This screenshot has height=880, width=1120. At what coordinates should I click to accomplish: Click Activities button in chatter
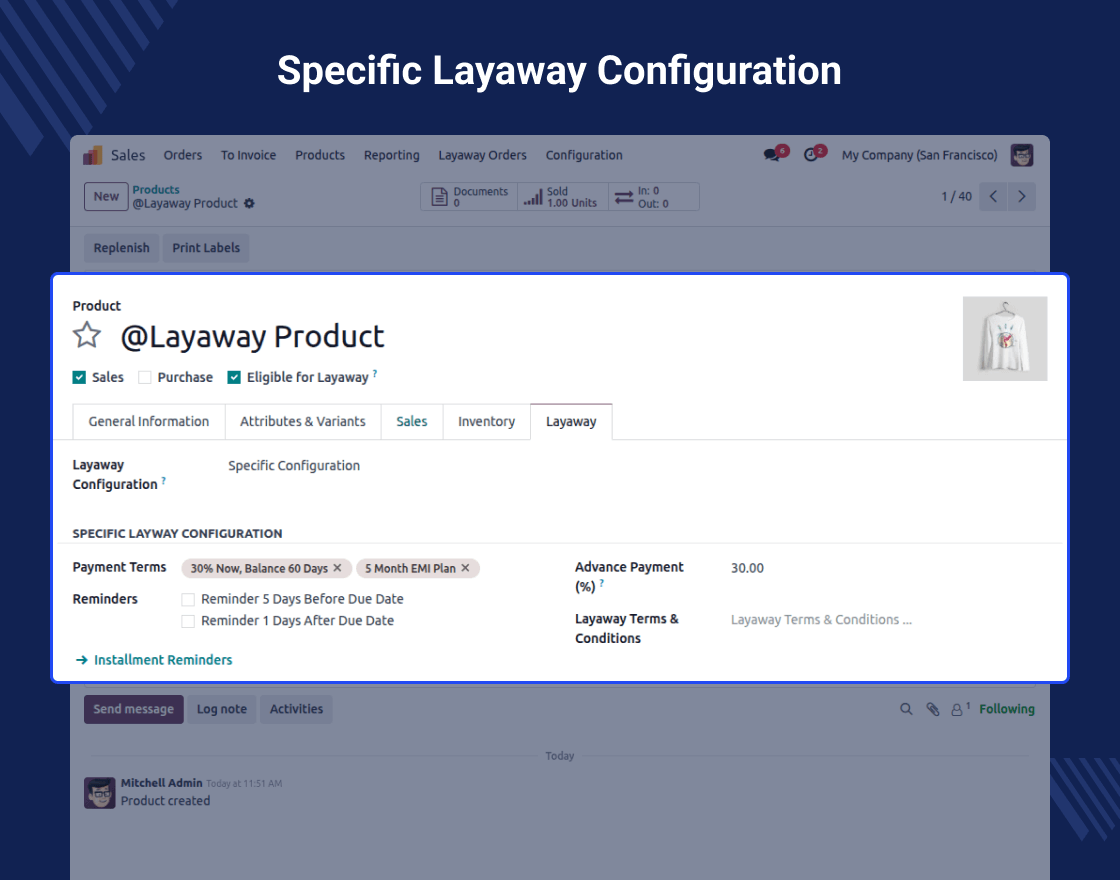296,709
